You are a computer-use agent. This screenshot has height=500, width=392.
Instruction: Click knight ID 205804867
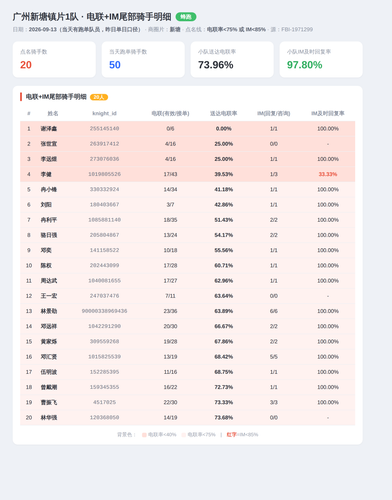104,235
